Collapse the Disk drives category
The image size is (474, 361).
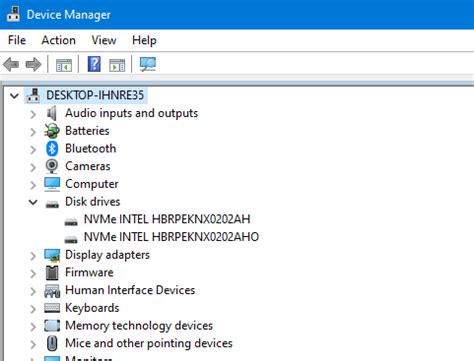click(33, 202)
